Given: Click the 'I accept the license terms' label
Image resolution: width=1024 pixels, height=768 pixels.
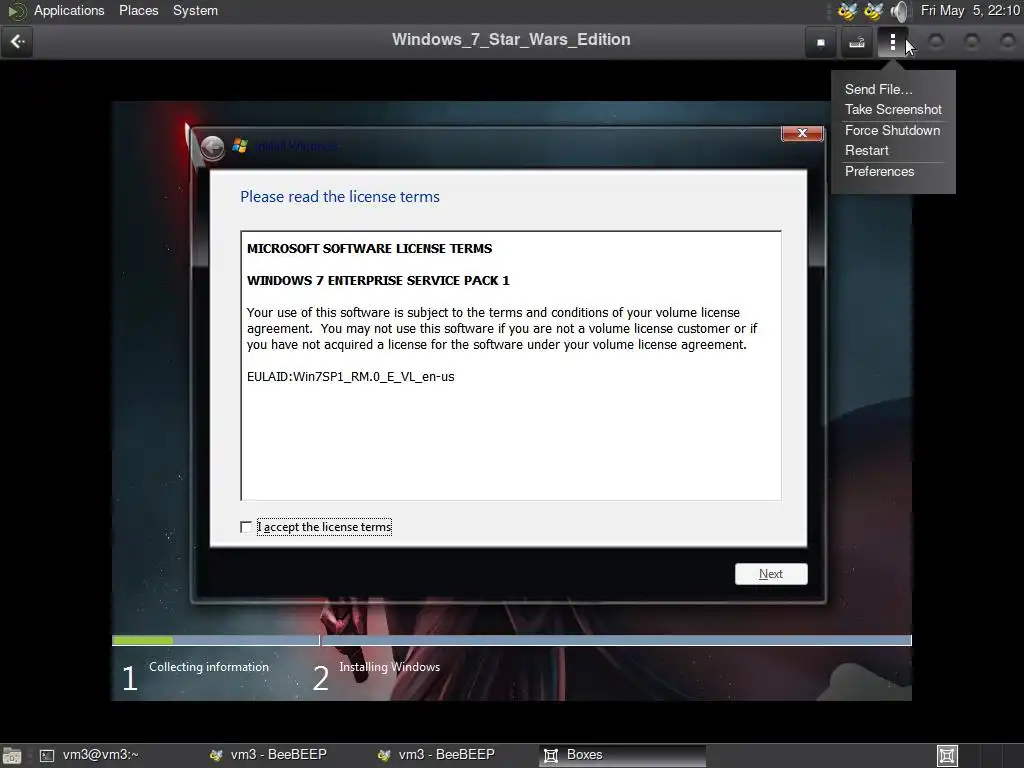Looking at the screenshot, I should point(325,527).
